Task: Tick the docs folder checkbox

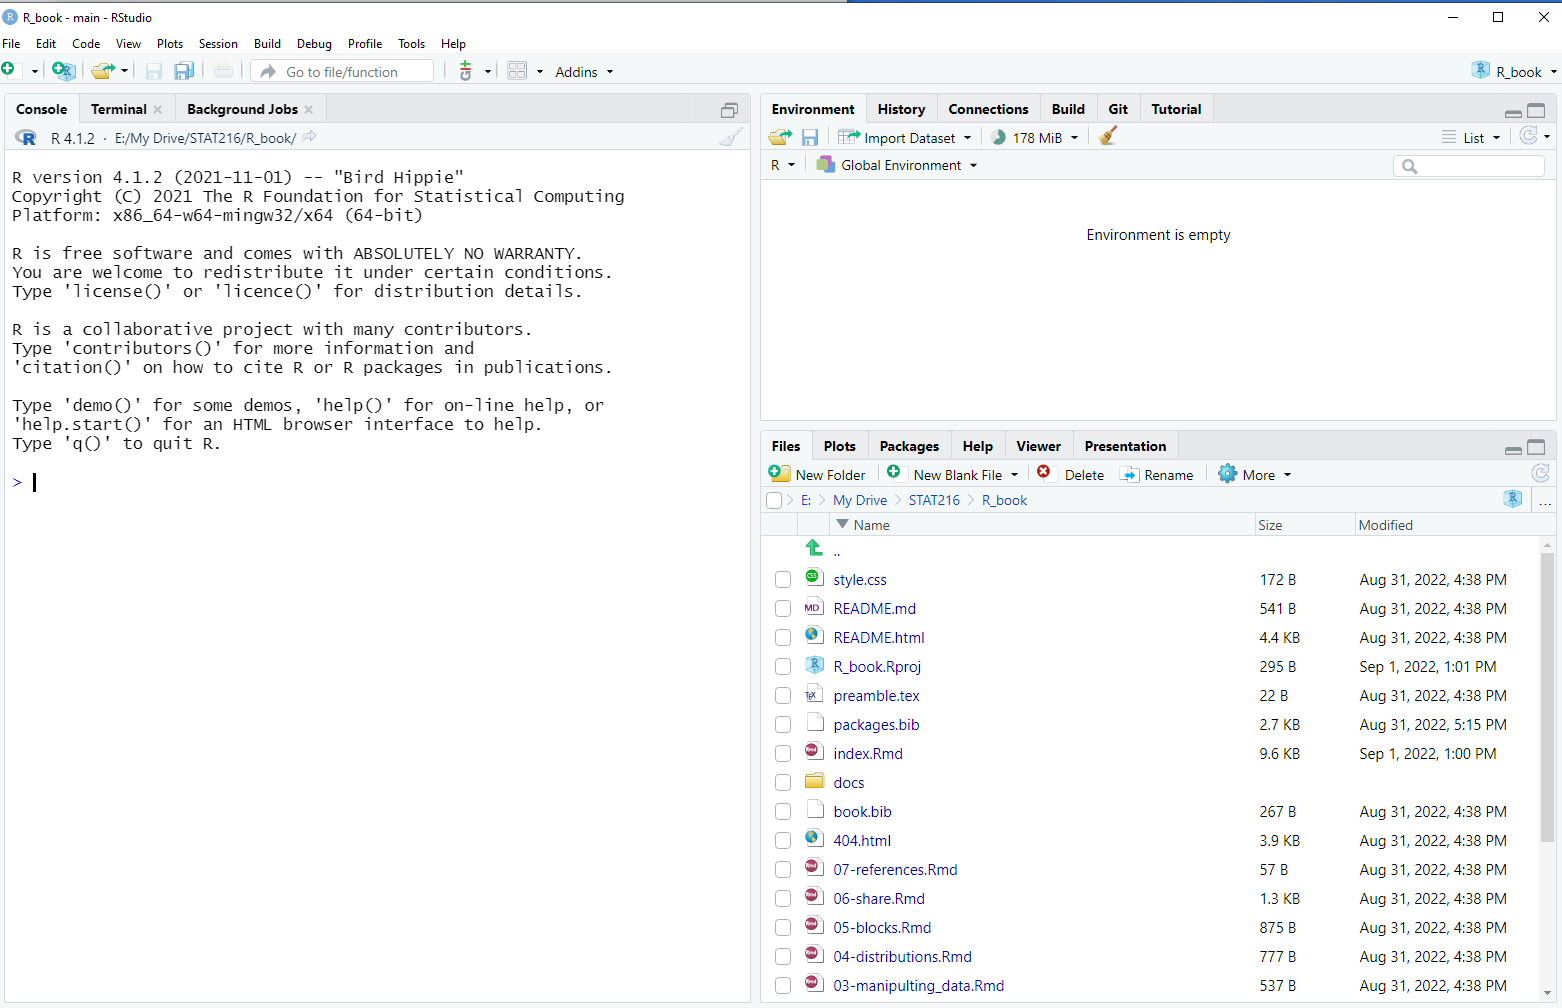Action: coord(783,783)
